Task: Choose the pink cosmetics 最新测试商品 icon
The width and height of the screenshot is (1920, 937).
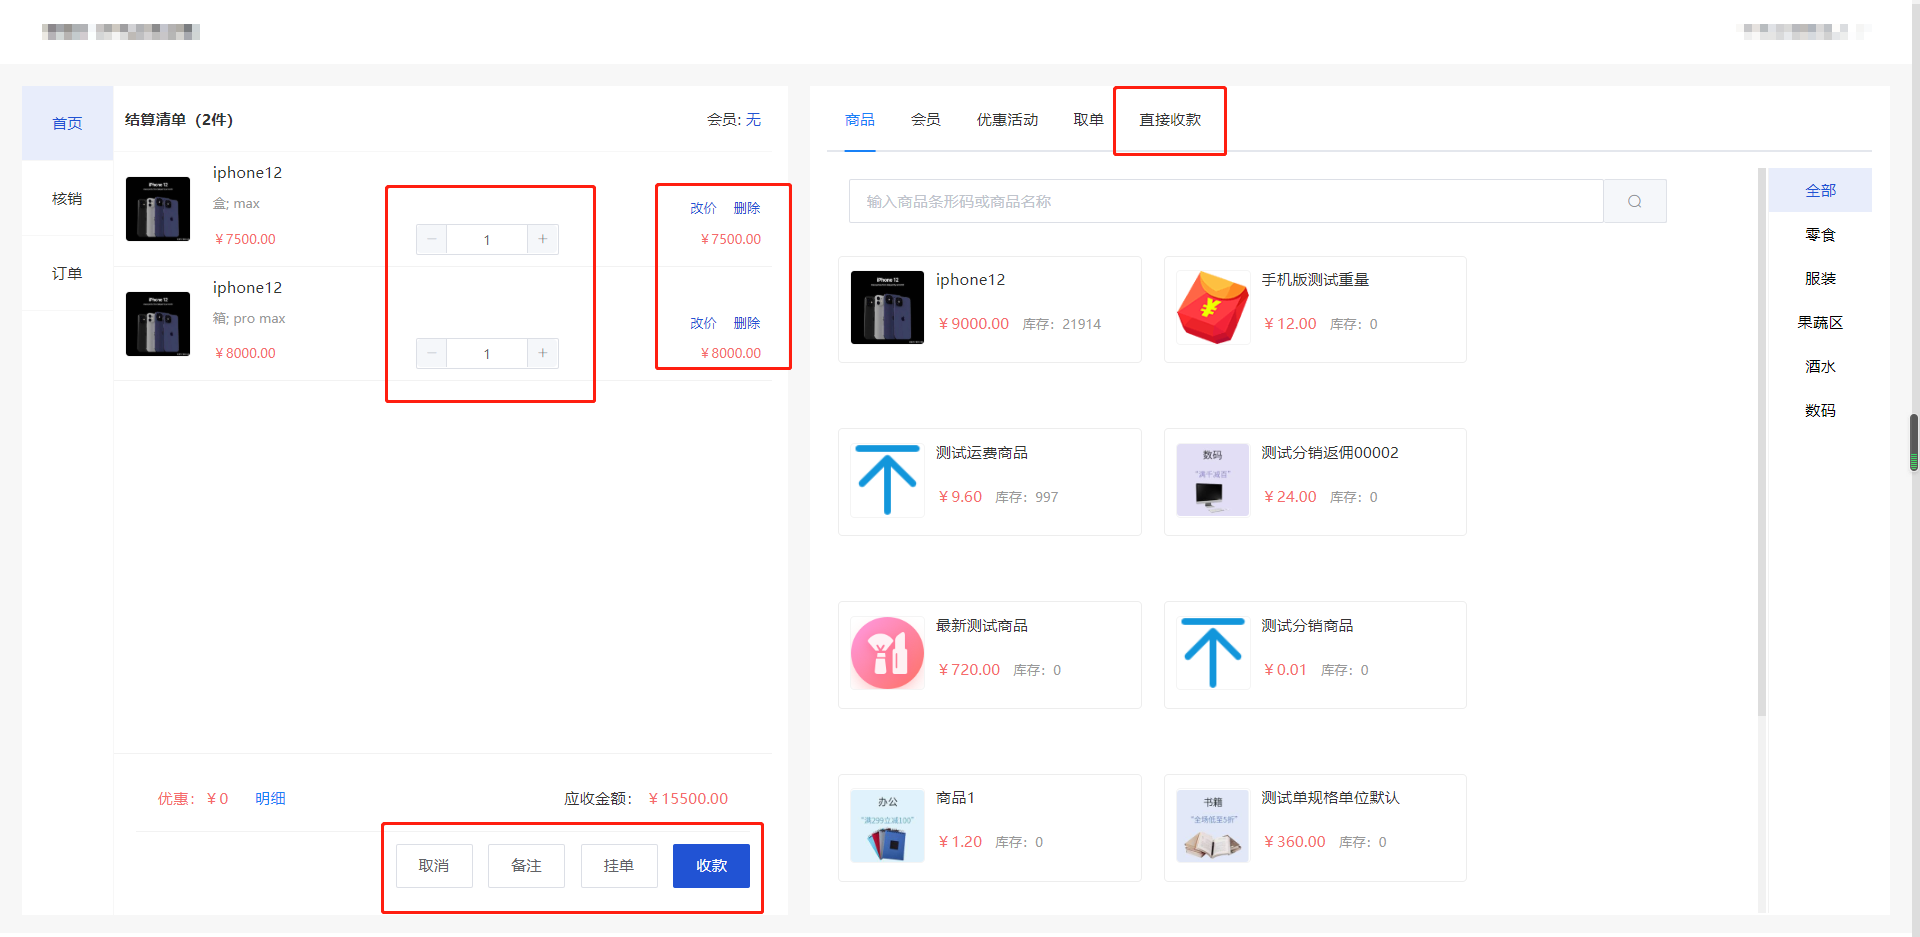Action: pyautogui.click(x=887, y=654)
